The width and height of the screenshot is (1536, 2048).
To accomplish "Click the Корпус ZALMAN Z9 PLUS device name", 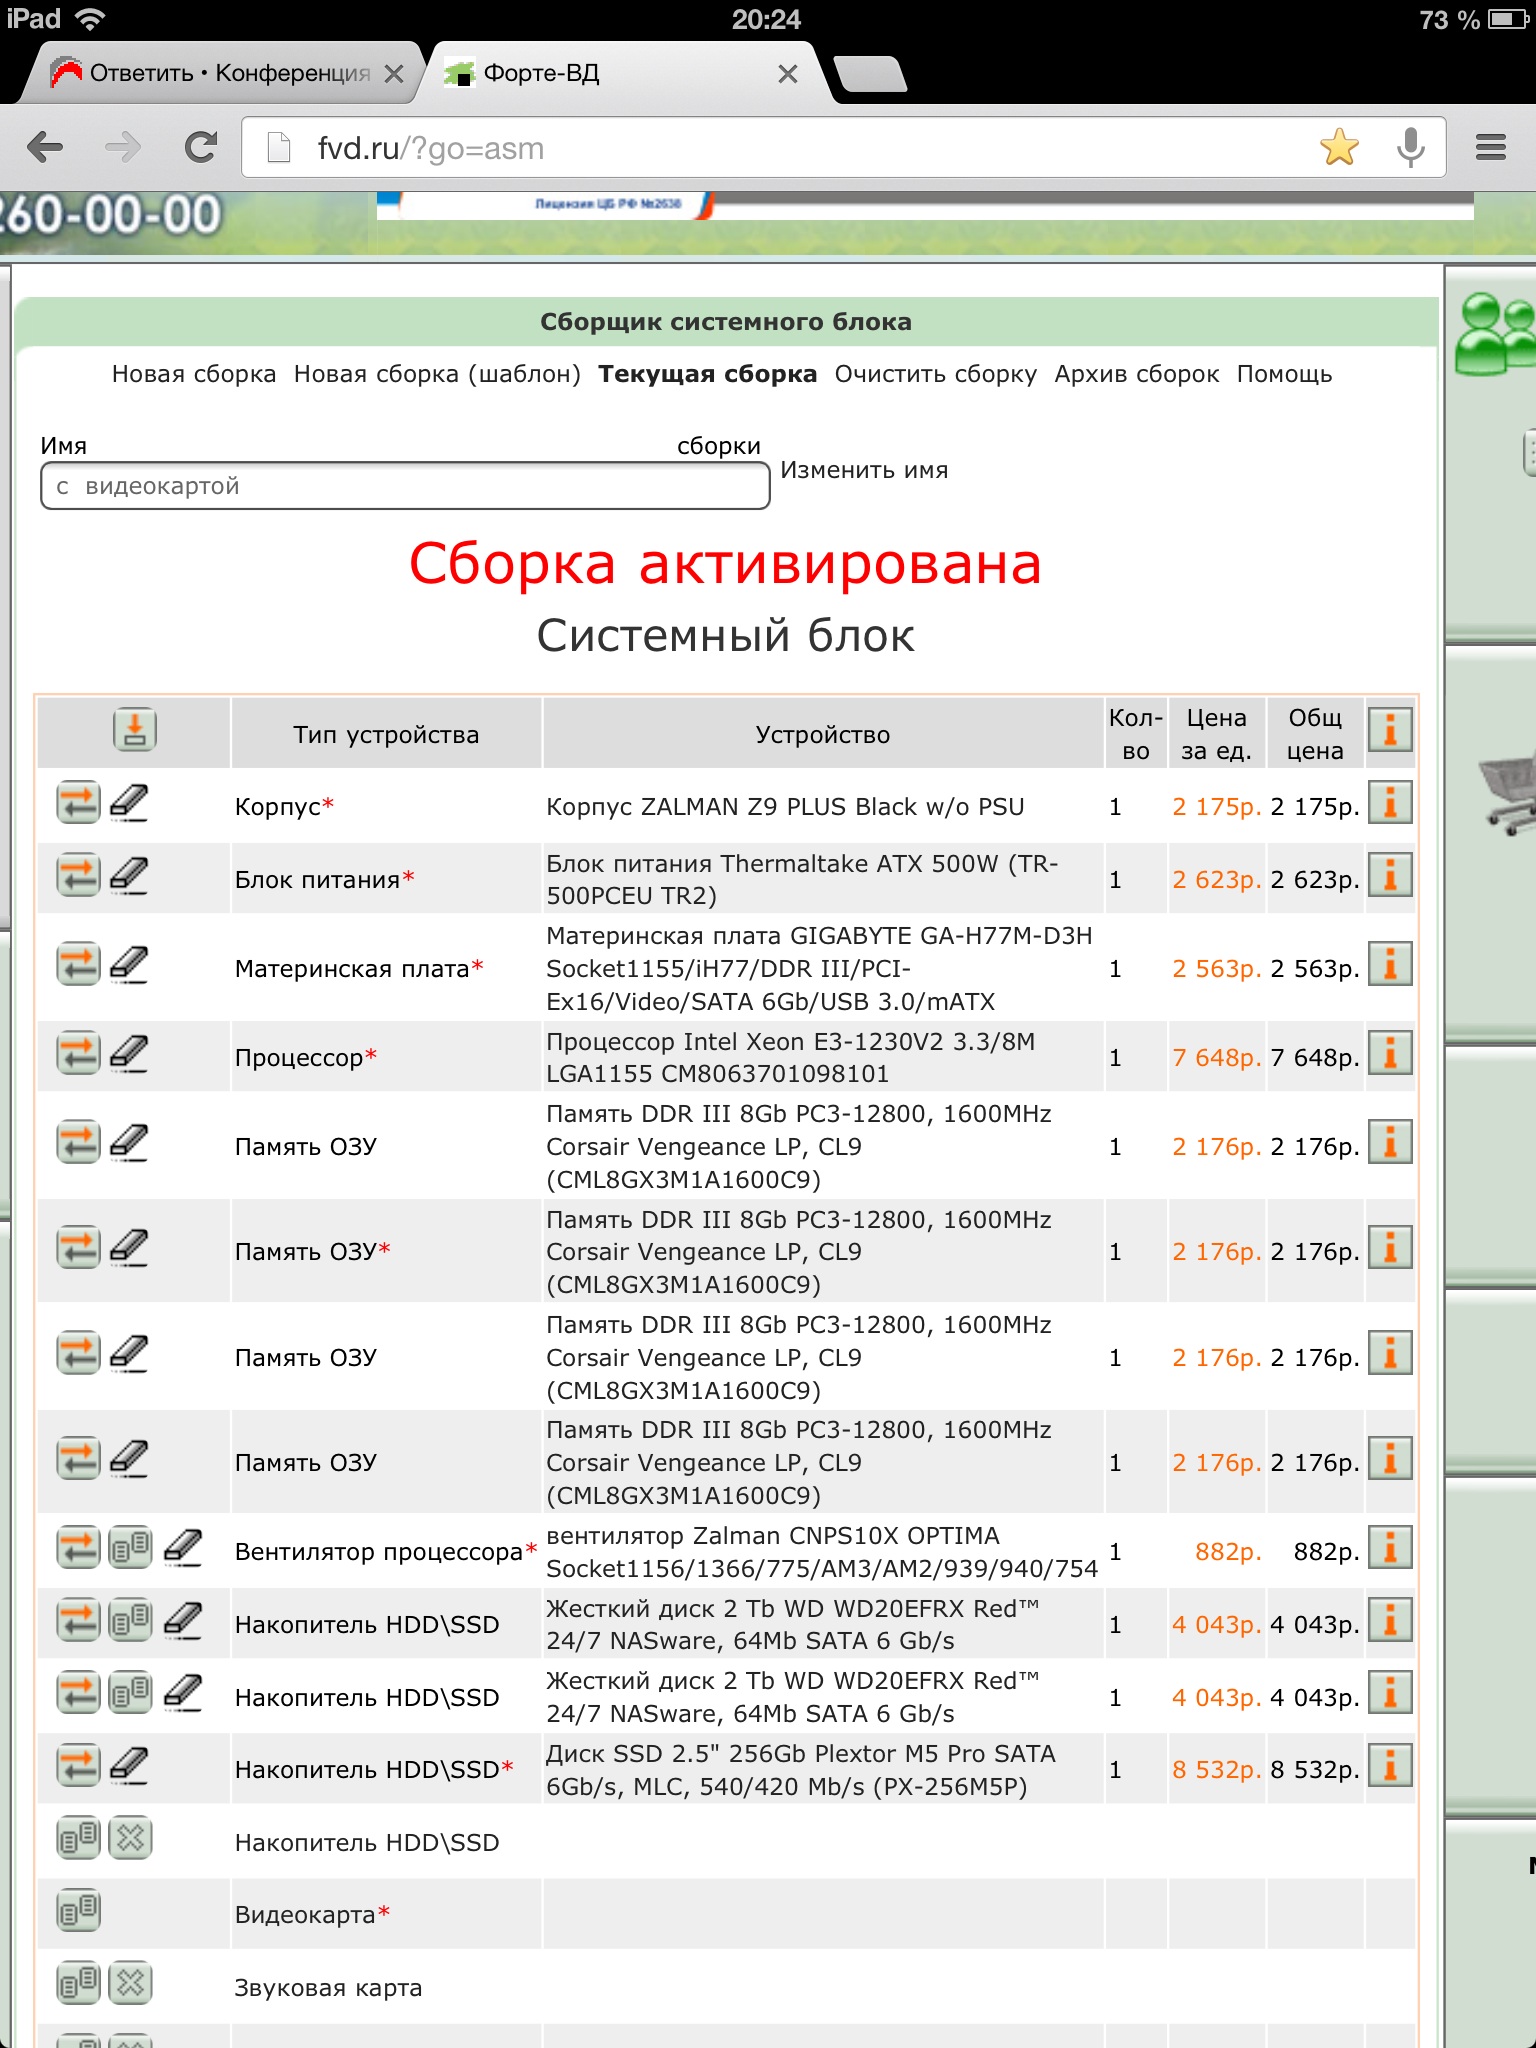I will coord(785,807).
